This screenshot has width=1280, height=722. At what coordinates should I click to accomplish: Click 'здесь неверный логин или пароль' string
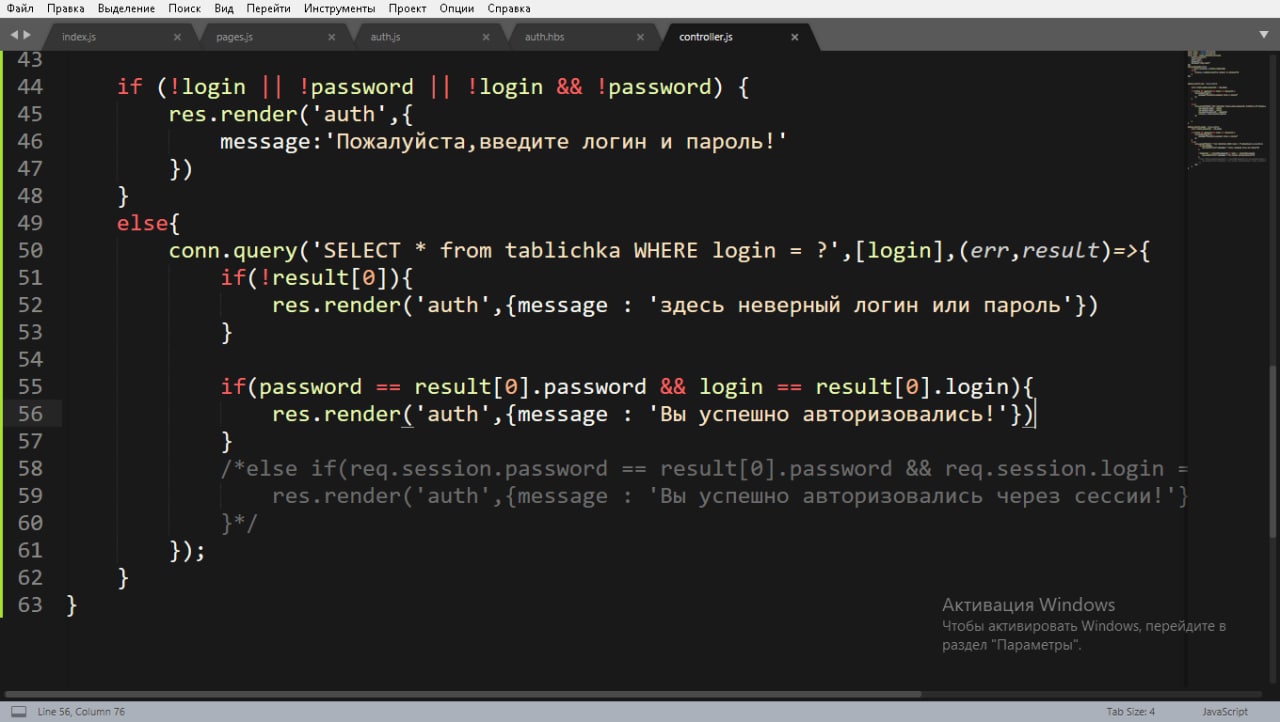tap(861, 305)
